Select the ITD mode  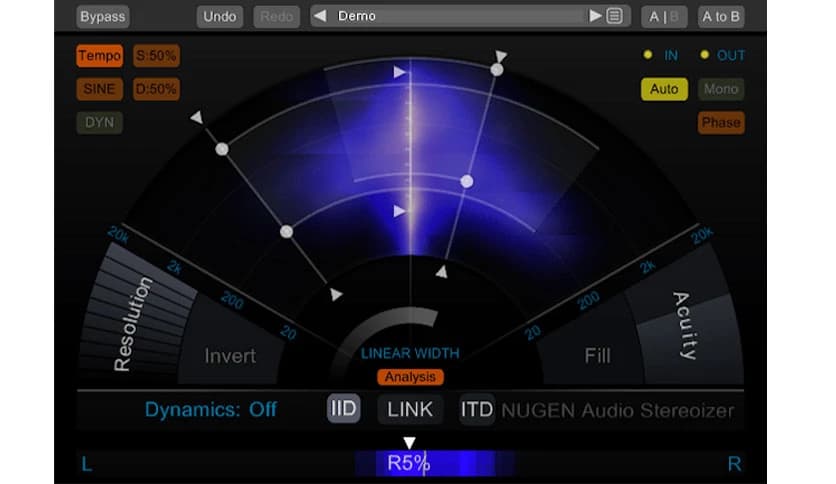[477, 409]
